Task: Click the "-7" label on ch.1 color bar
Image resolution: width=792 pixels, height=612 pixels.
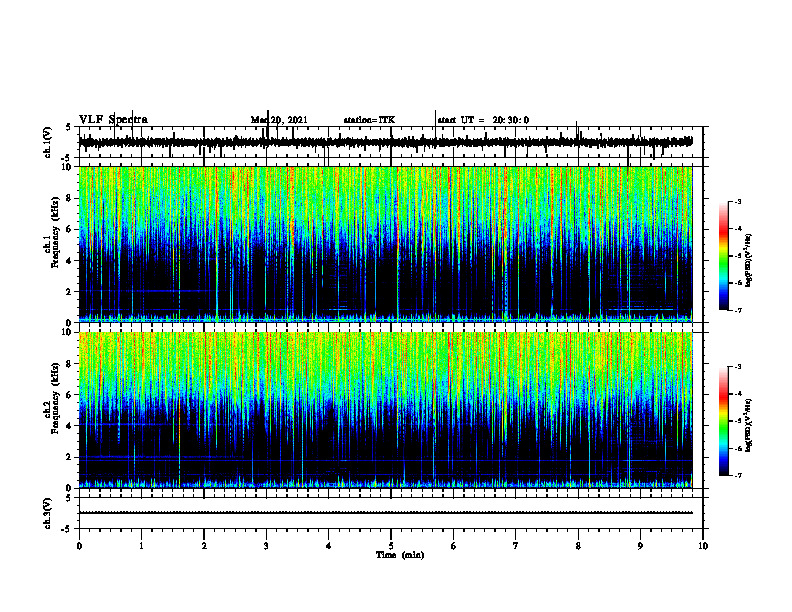Action: pos(737,310)
